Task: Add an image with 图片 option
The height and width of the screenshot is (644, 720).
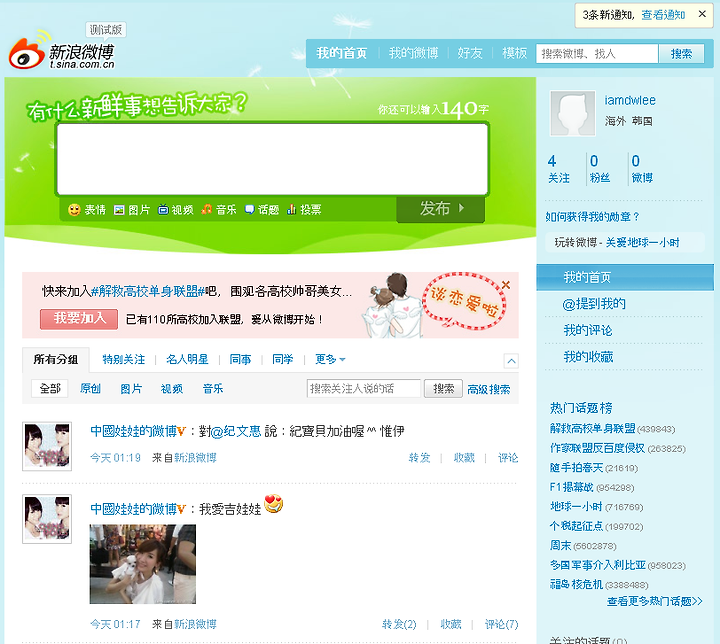Action: click(132, 210)
